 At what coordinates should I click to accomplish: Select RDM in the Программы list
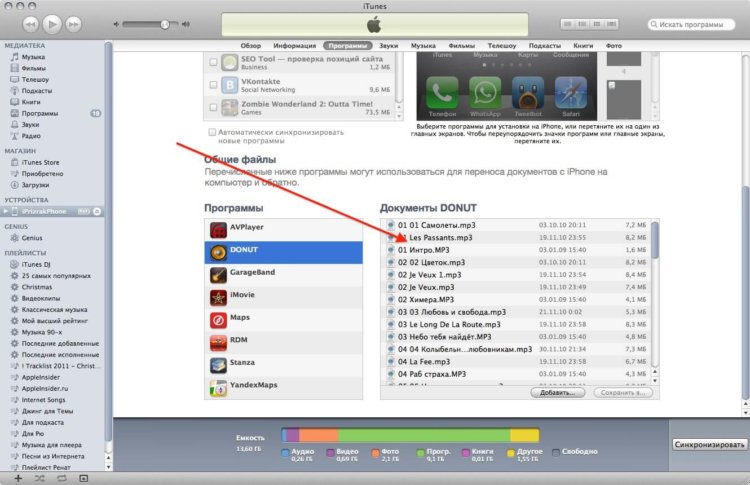(283, 342)
